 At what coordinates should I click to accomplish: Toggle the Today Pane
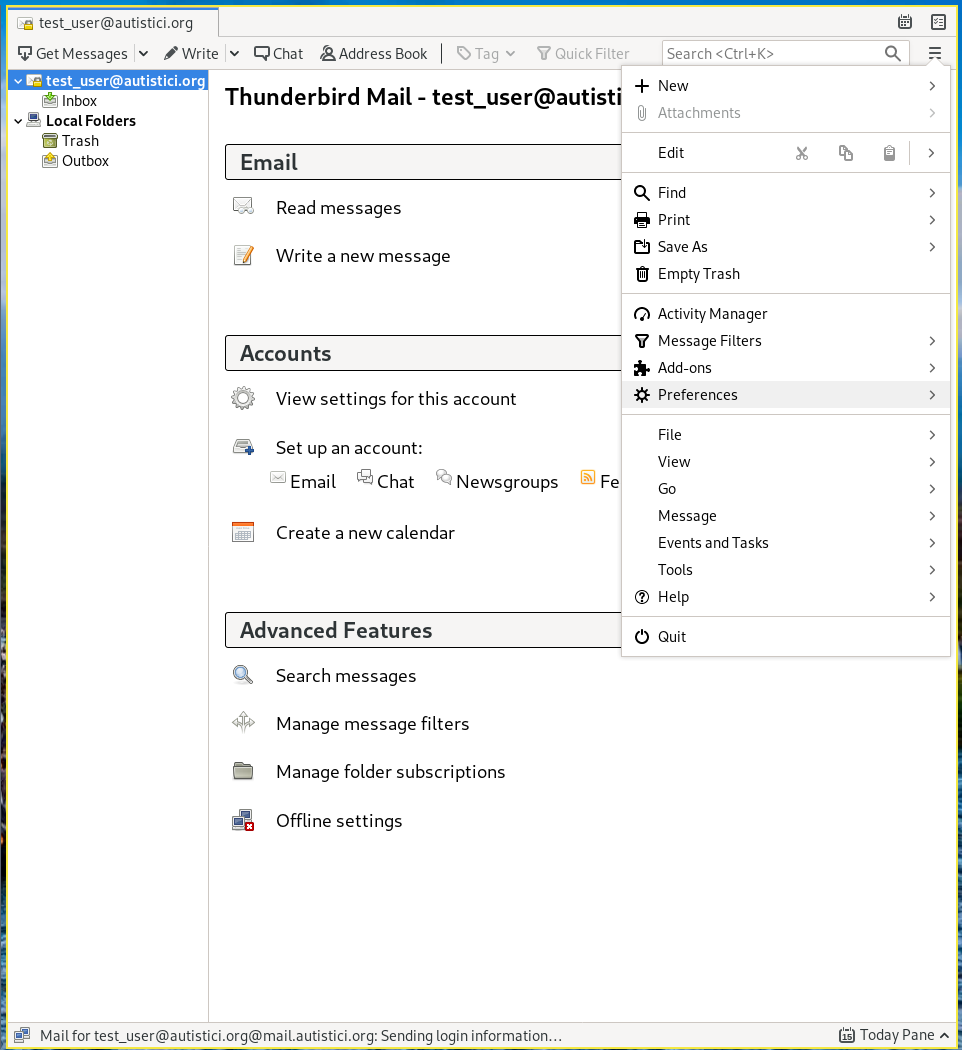pyautogui.click(x=888, y=1036)
